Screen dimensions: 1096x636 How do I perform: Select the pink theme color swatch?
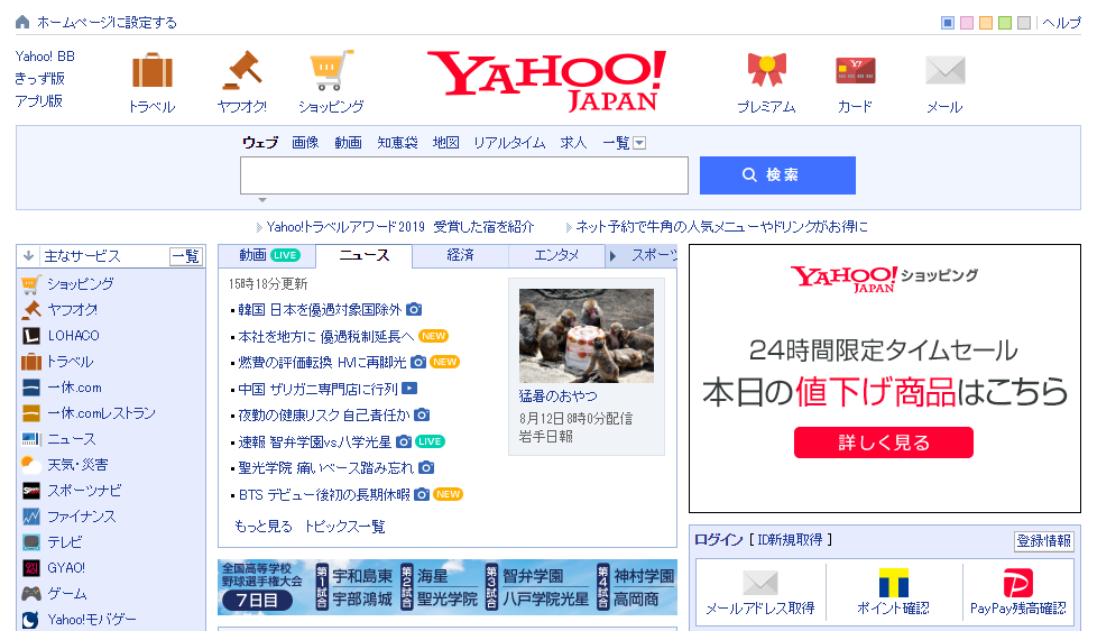(967, 23)
